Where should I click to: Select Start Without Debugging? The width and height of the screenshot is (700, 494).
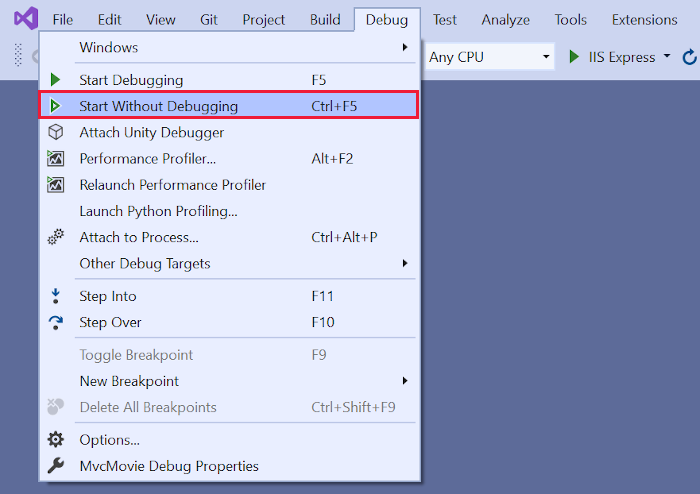click(159, 106)
